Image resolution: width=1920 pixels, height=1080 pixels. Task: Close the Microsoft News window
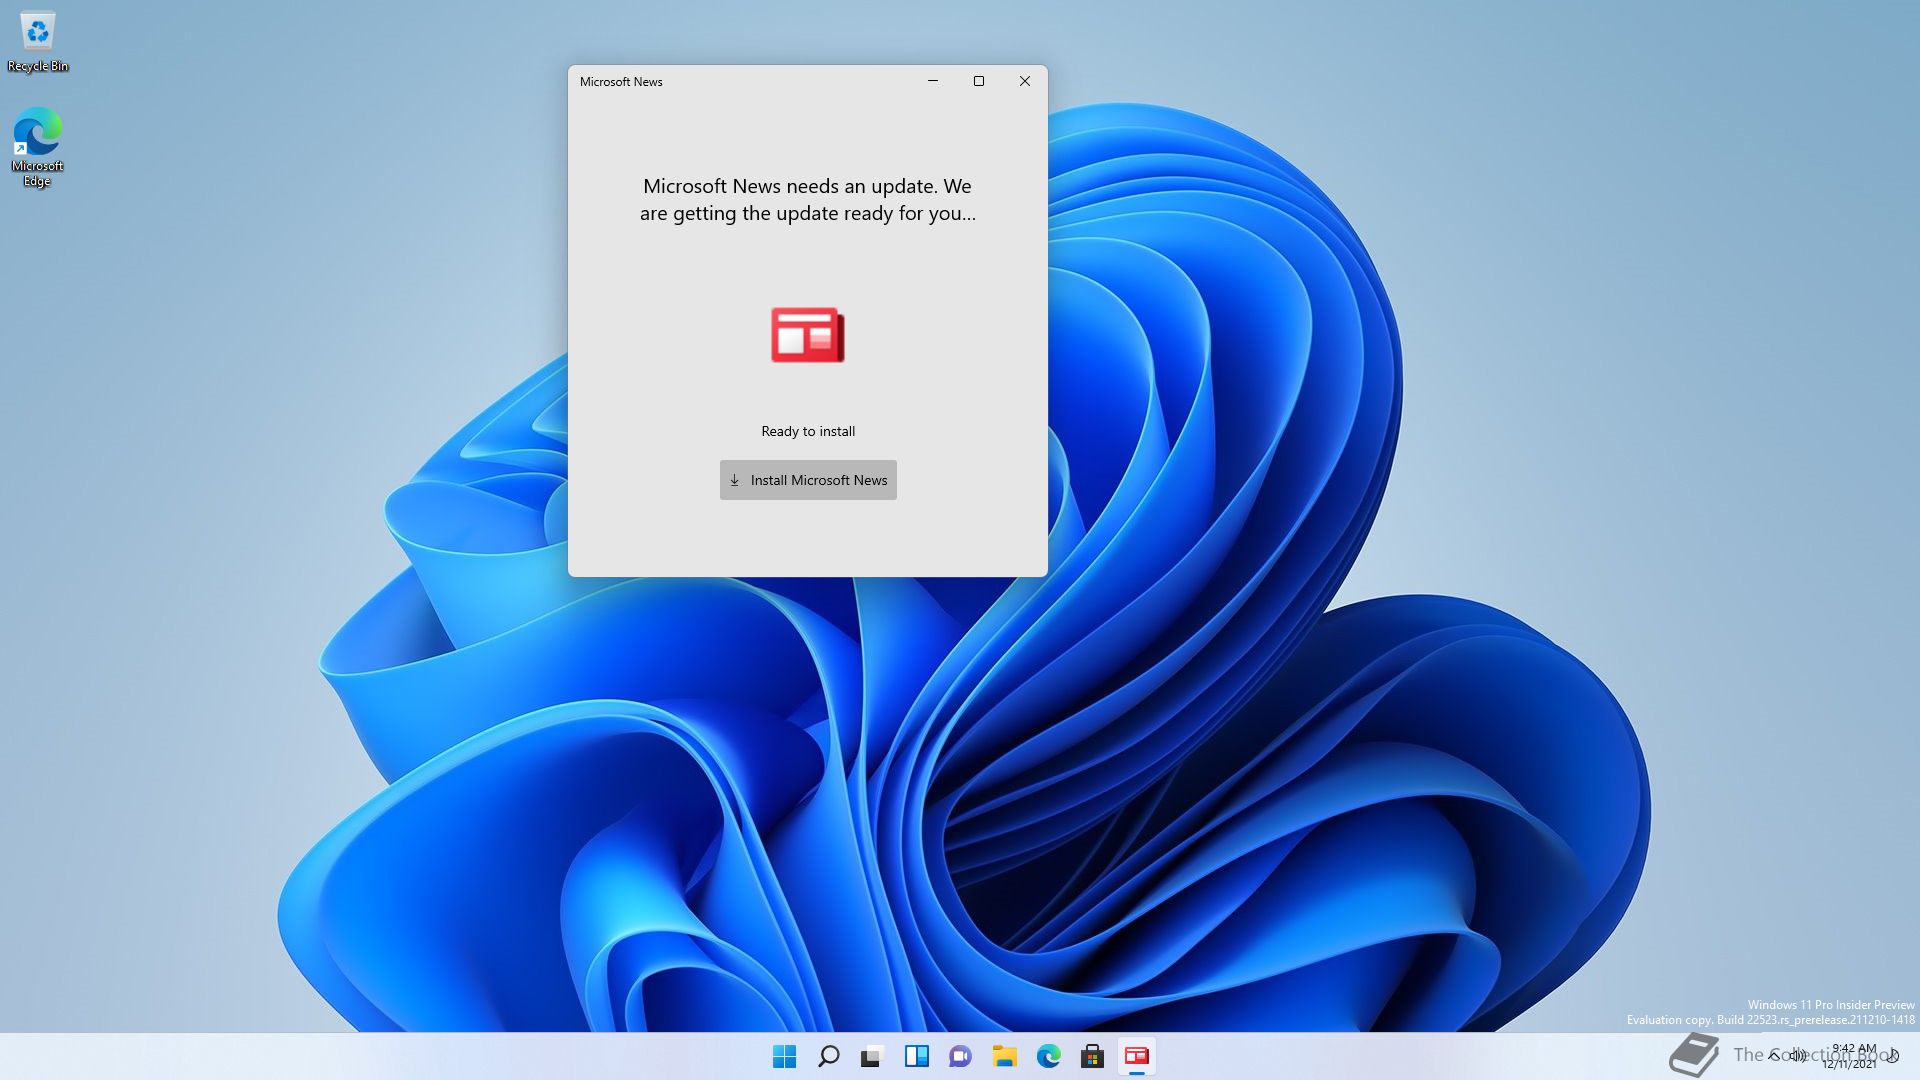[1025, 81]
